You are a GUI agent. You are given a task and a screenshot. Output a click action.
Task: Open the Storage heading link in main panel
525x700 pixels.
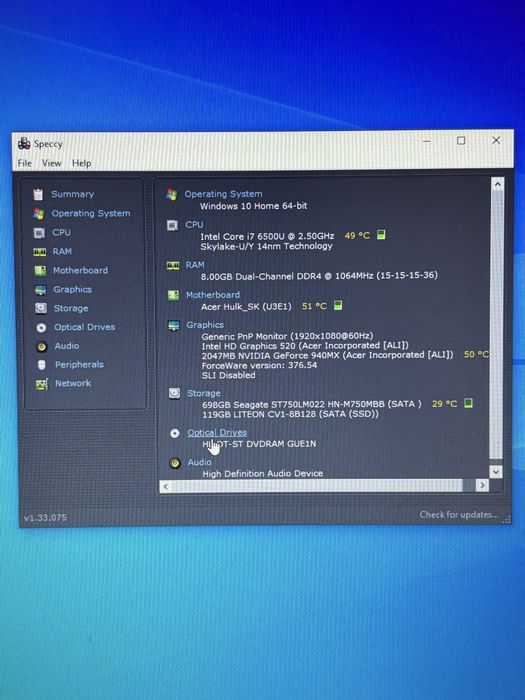(204, 393)
